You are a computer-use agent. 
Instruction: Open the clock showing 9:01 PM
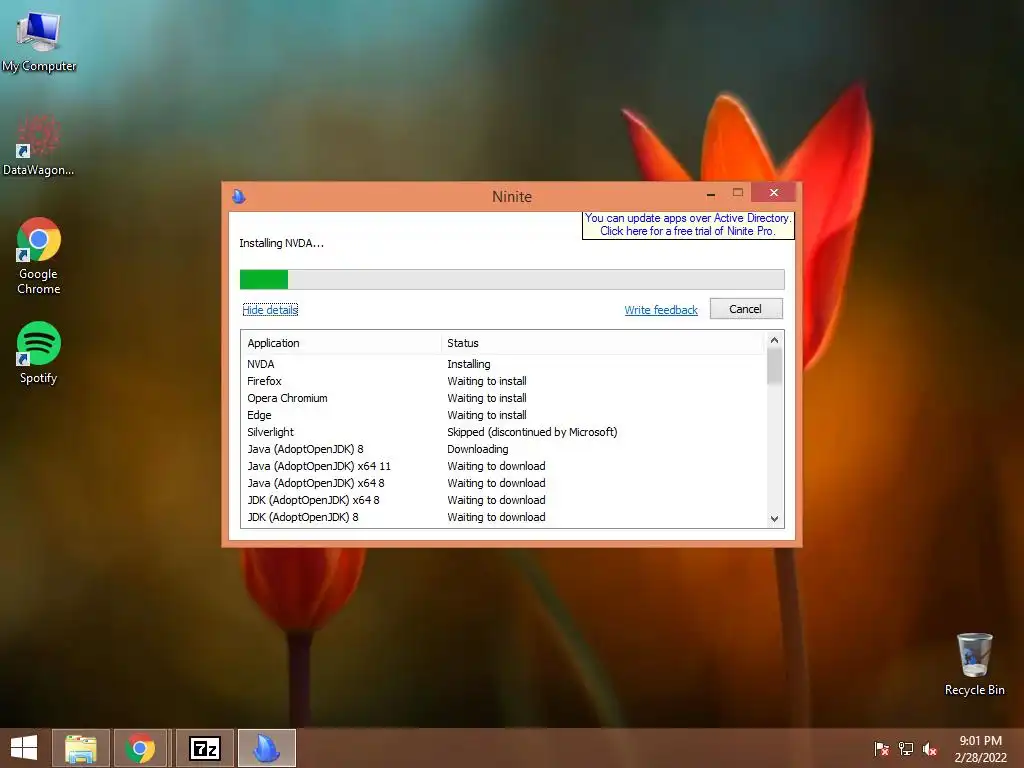pos(980,748)
